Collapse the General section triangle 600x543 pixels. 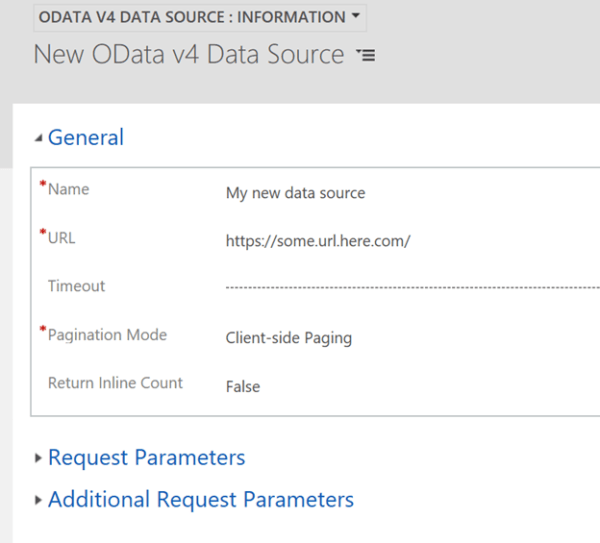(x=39, y=139)
